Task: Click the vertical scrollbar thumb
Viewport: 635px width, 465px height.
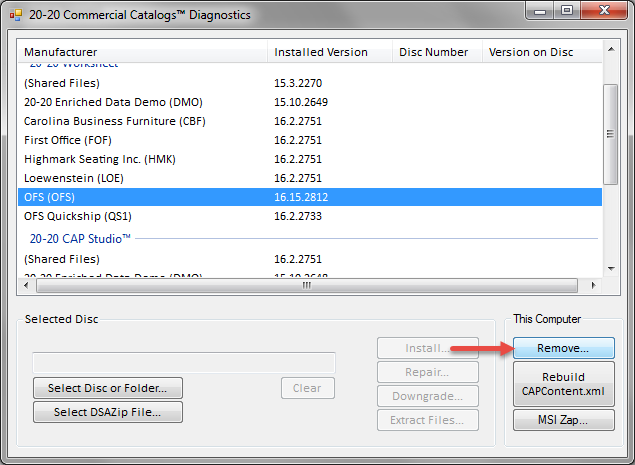Action: coord(611,134)
